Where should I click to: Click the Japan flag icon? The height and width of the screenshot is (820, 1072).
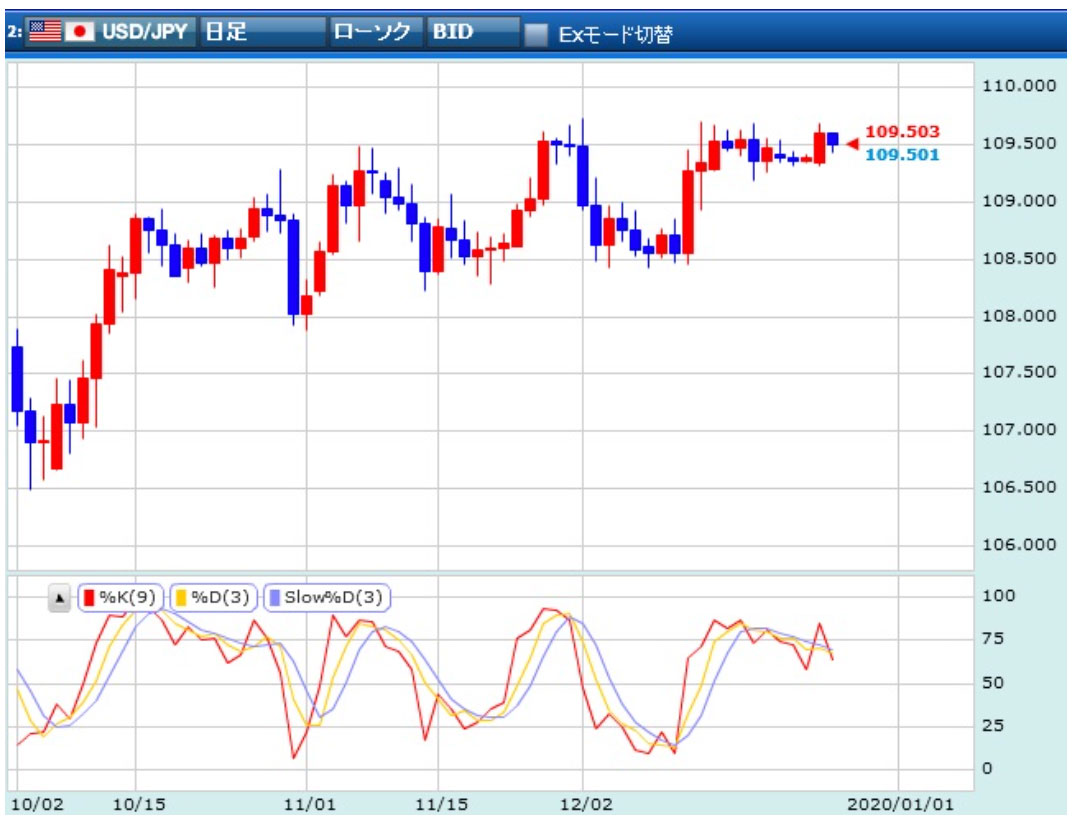point(79,31)
